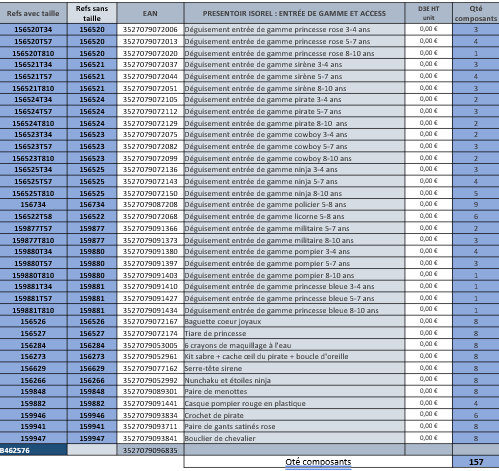
Task: Click 159947 in 'Refs sans taille' column
Action: coord(92,438)
